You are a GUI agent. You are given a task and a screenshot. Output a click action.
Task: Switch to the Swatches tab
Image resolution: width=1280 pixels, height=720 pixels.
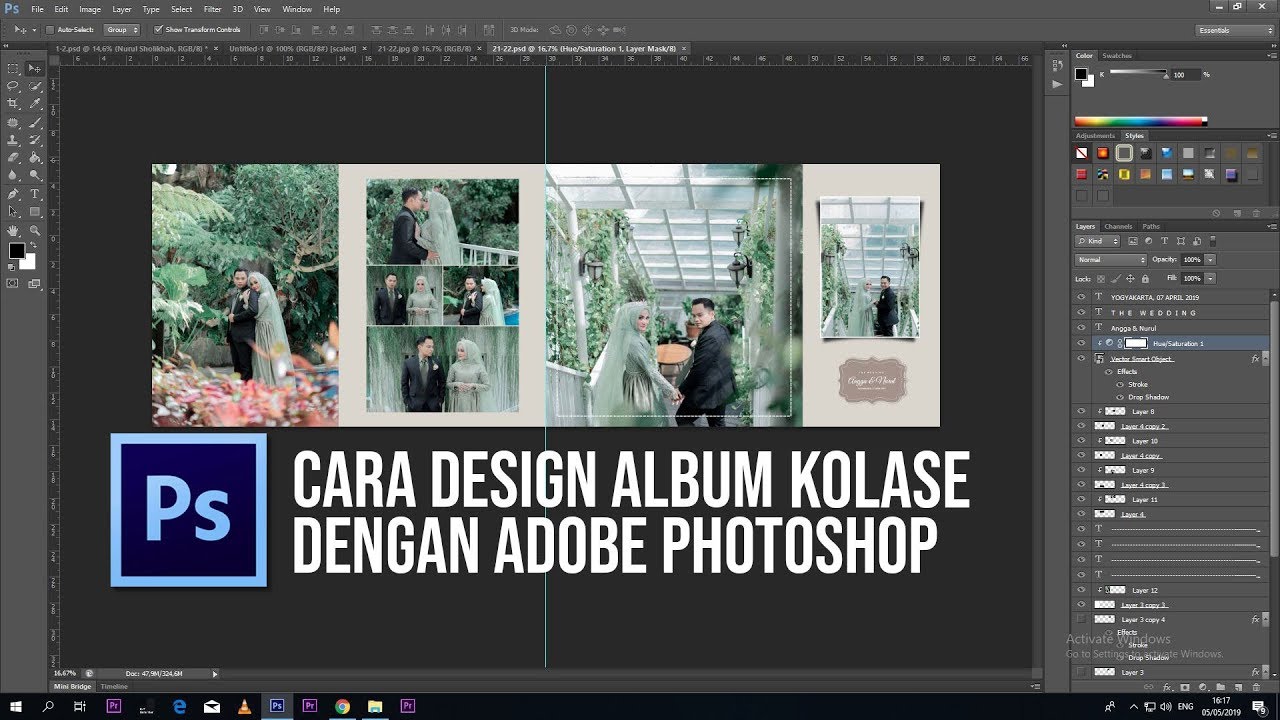point(1117,56)
